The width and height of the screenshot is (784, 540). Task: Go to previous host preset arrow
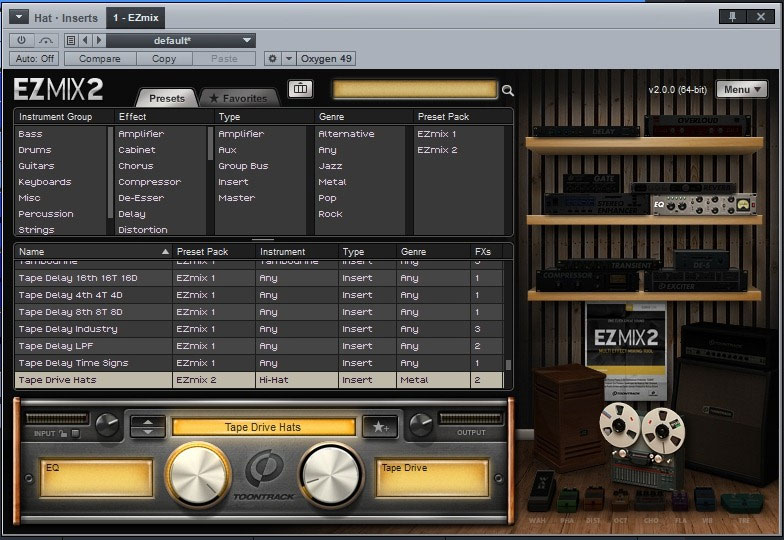point(85,40)
